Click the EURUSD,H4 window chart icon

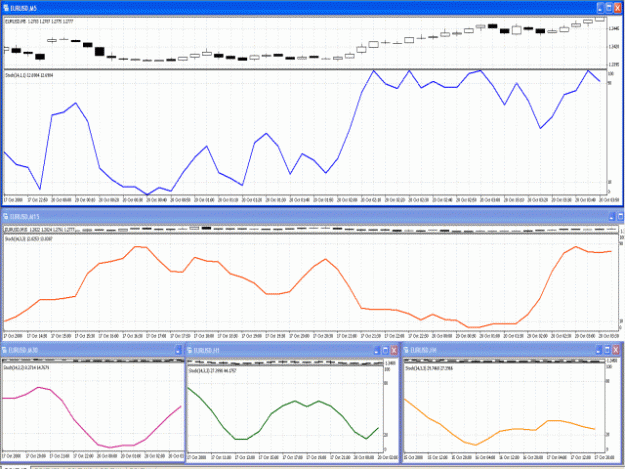[406, 350]
